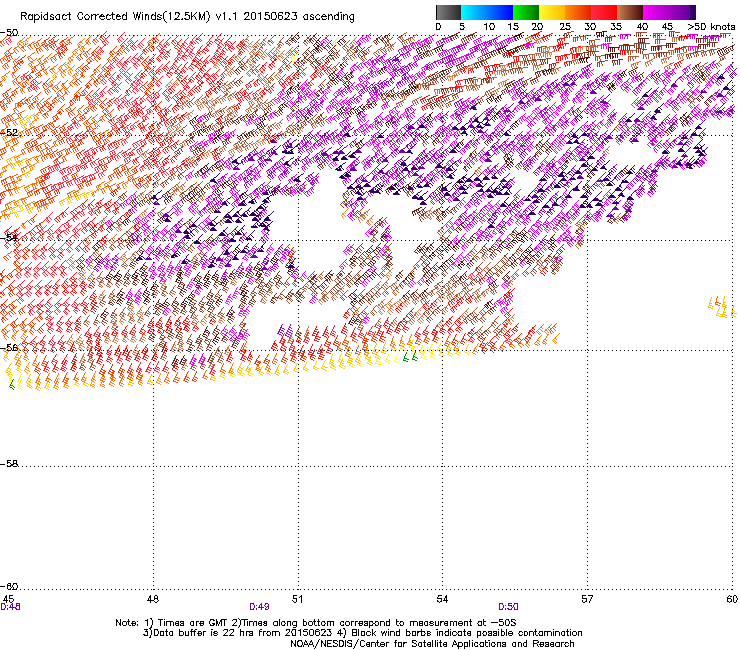Click the '-58' latitude axis label
Image resolution: width=740 pixels, height=650 pixels.
pyautogui.click(x=9, y=464)
